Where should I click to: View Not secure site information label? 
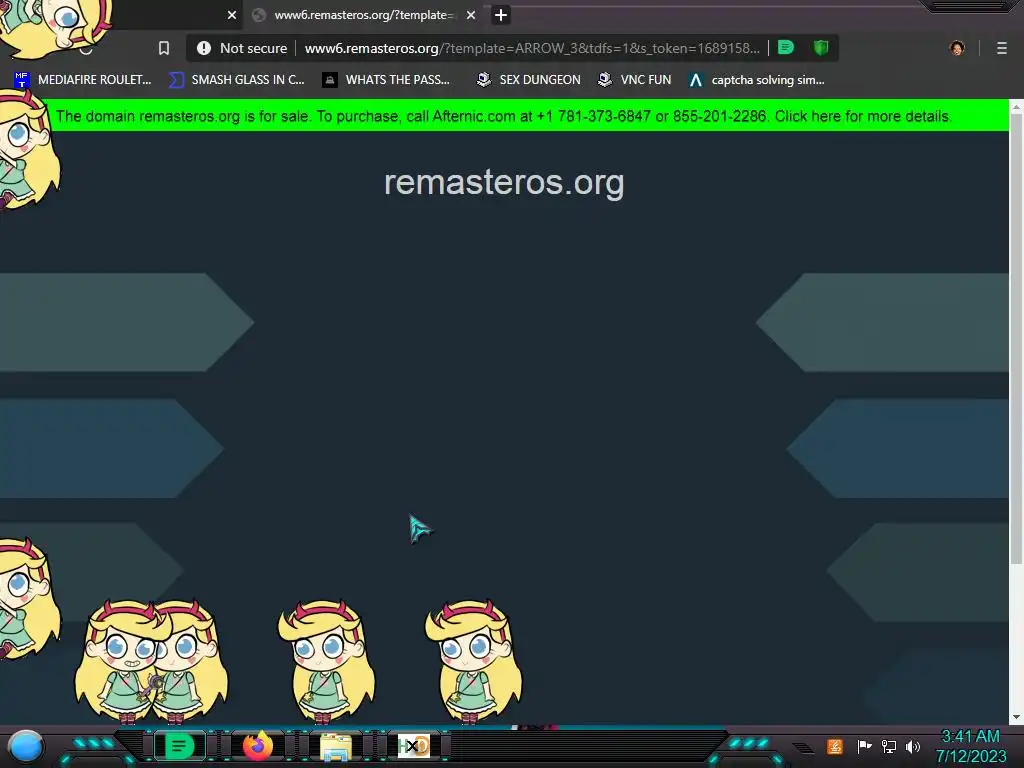pos(253,48)
